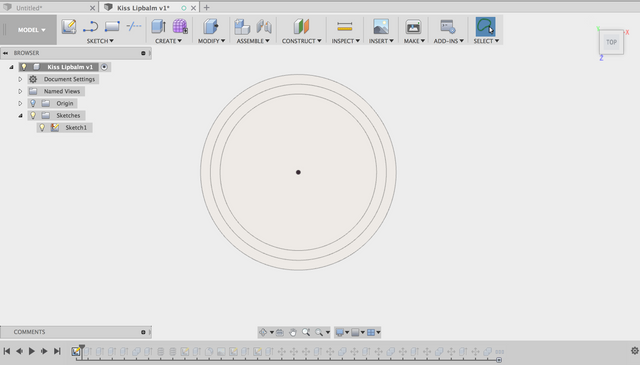Add a new design tab with plus
Image resolution: width=640 pixels, height=365 pixels.
[x=207, y=7]
